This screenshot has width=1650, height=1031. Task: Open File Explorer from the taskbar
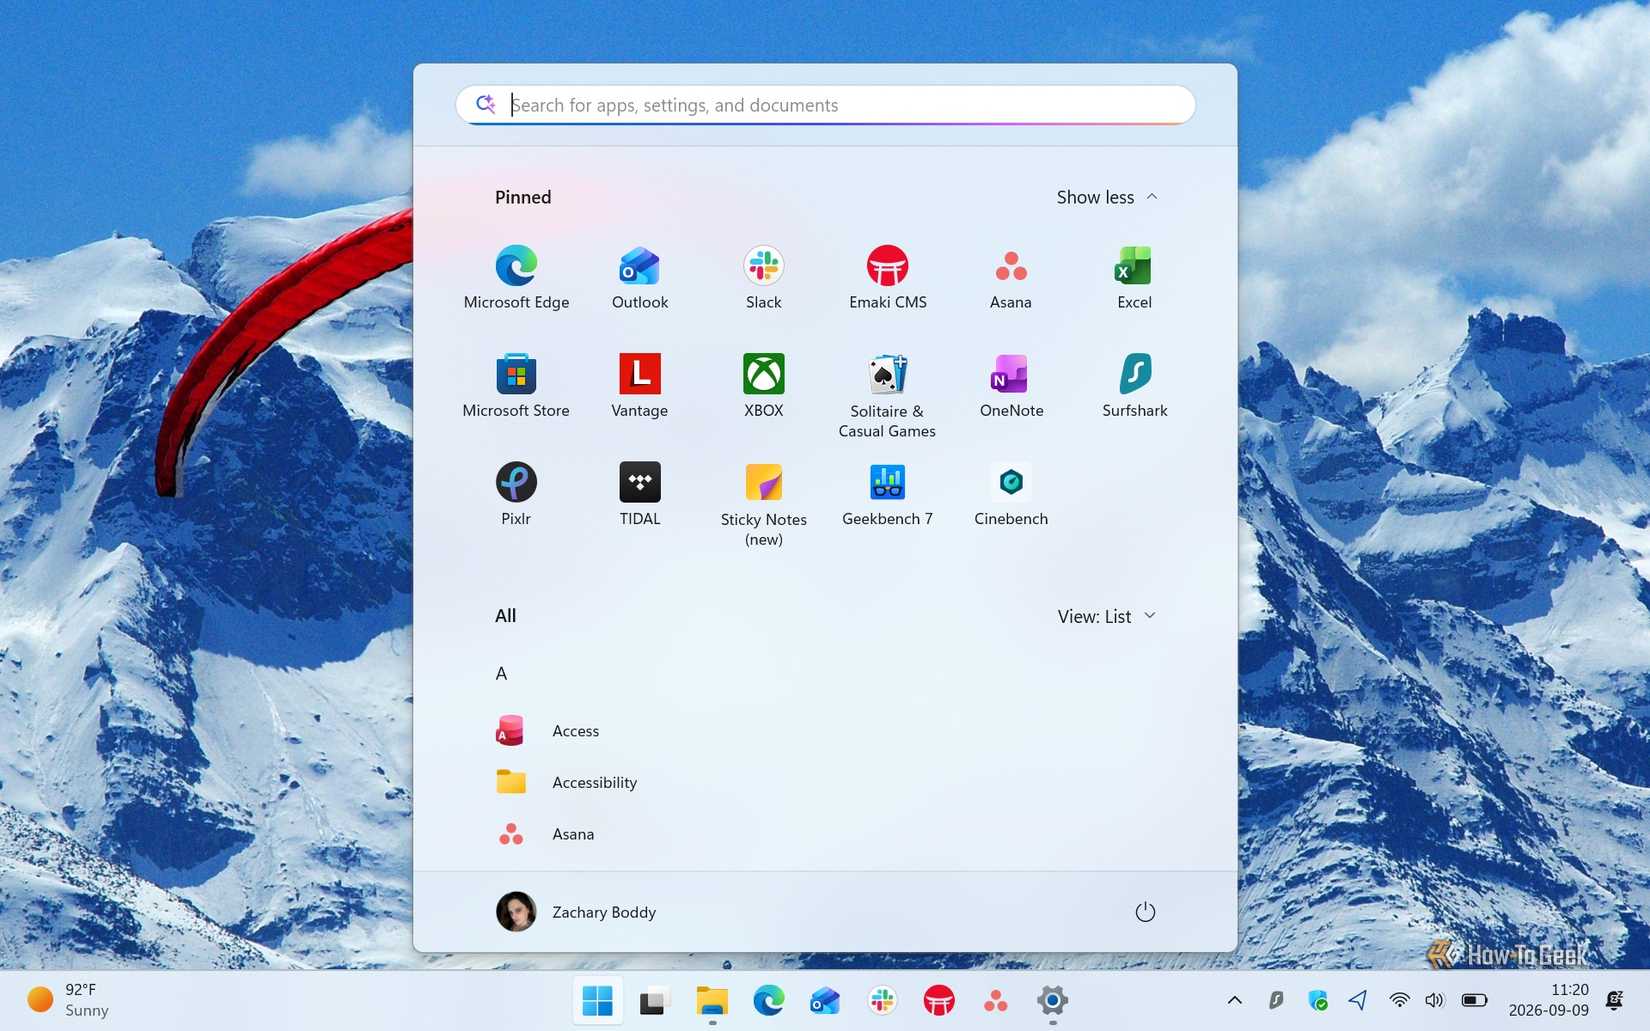coord(712,1000)
